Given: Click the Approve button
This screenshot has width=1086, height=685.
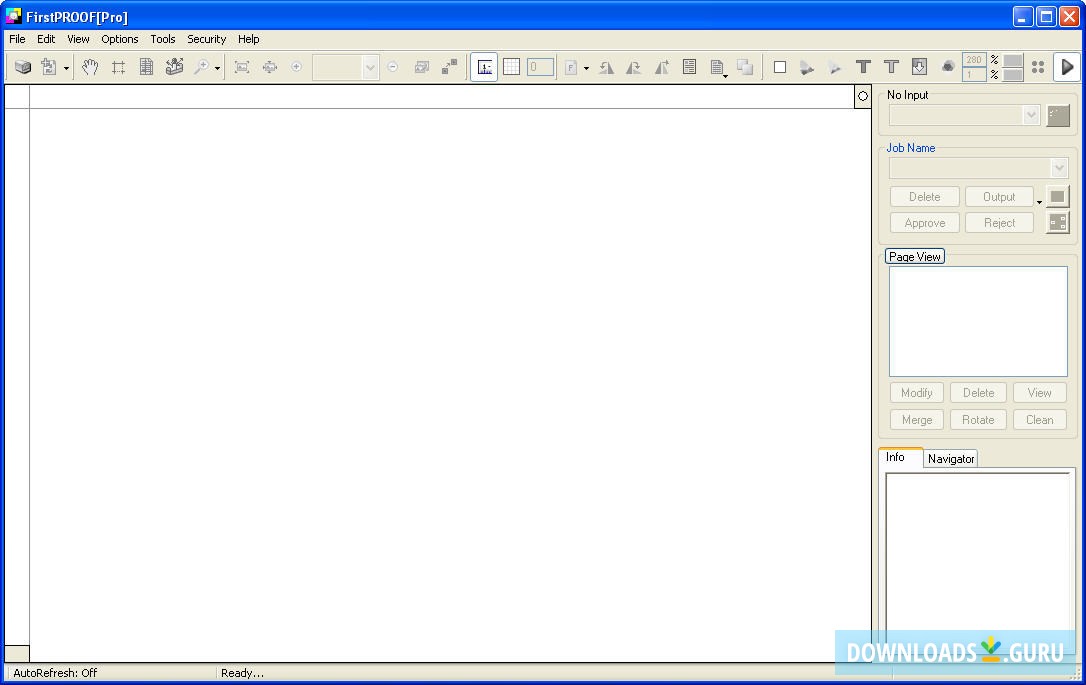Looking at the screenshot, I should [x=925, y=223].
